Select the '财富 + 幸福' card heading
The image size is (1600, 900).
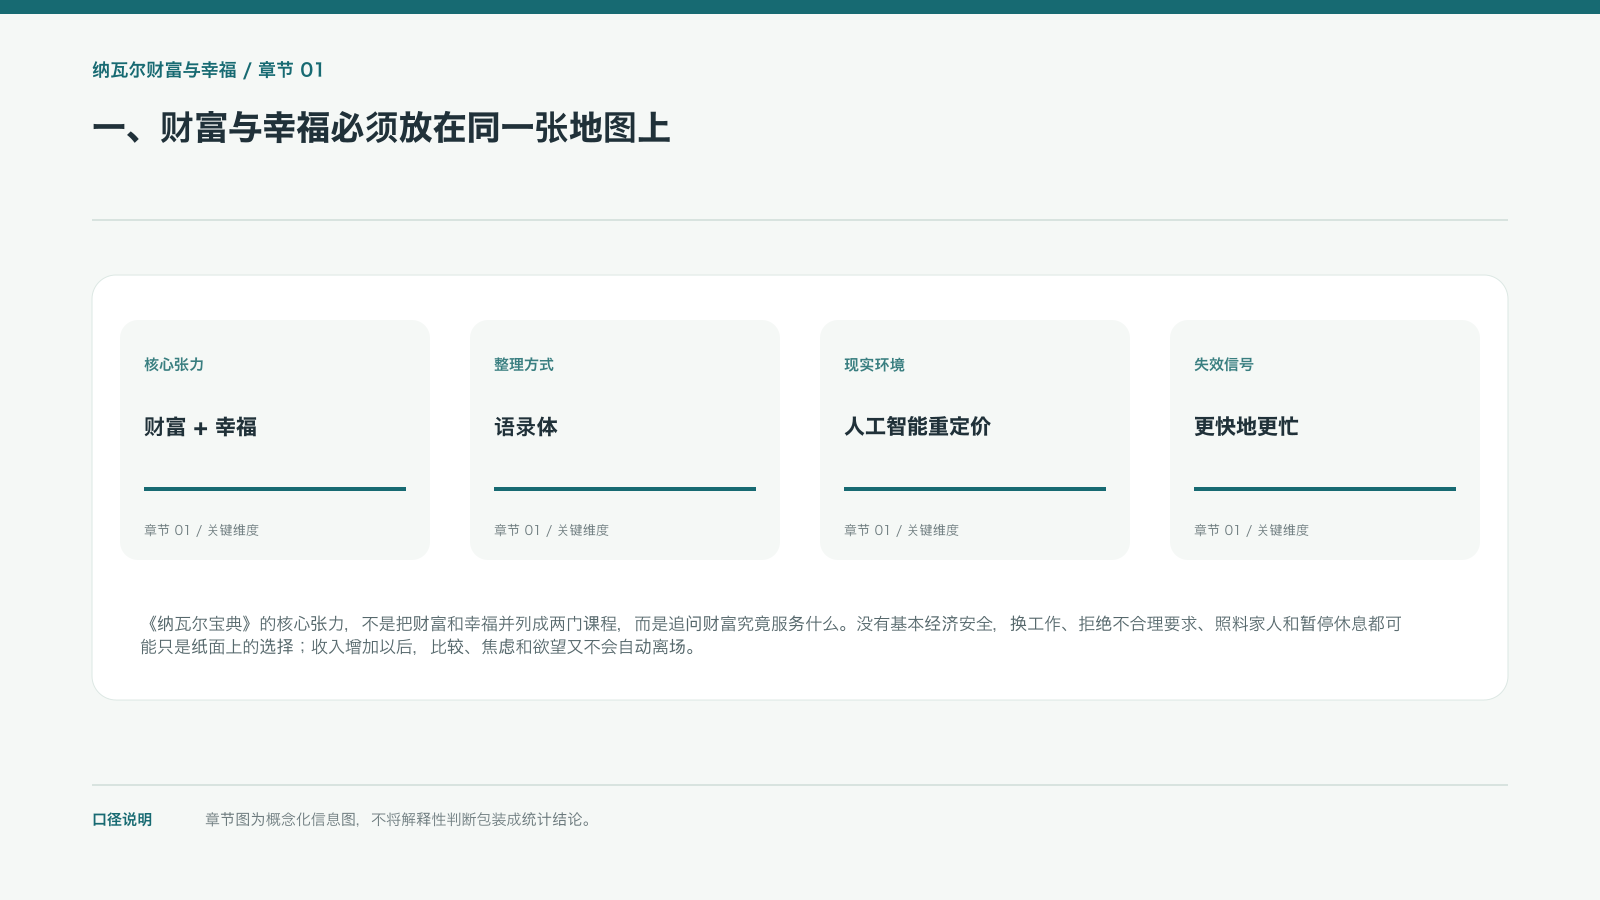point(200,427)
